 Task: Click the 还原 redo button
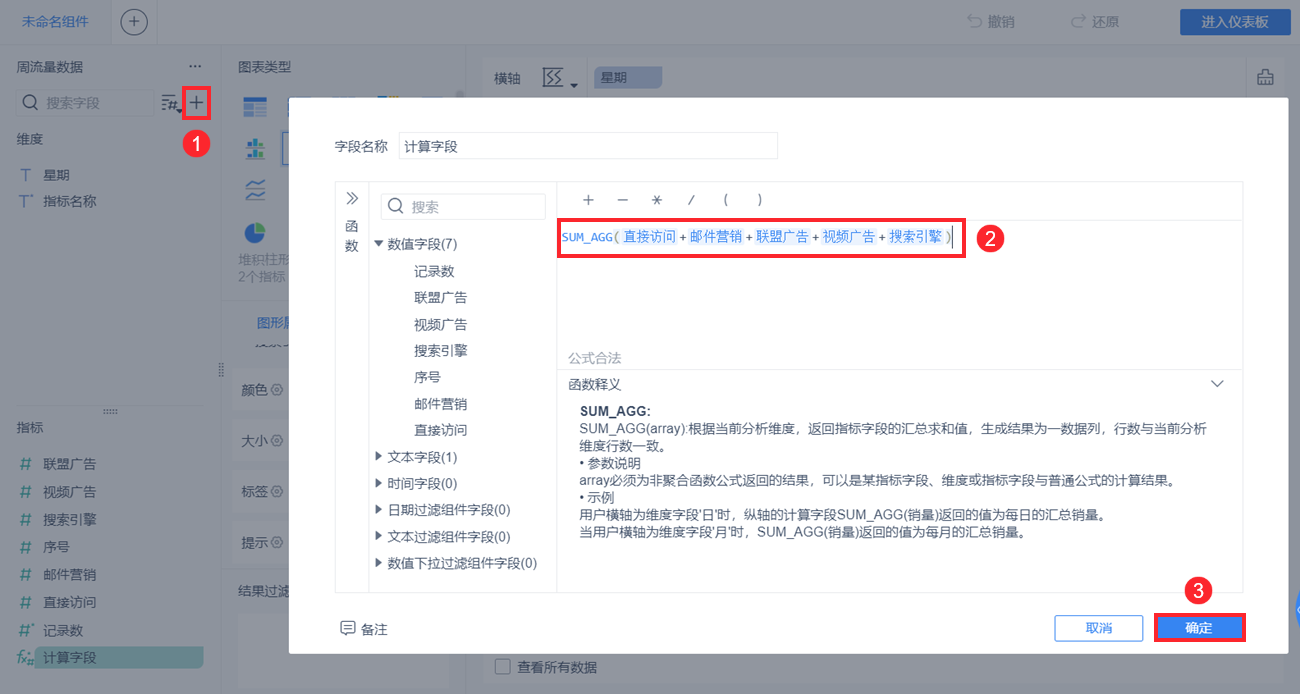(1094, 21)
